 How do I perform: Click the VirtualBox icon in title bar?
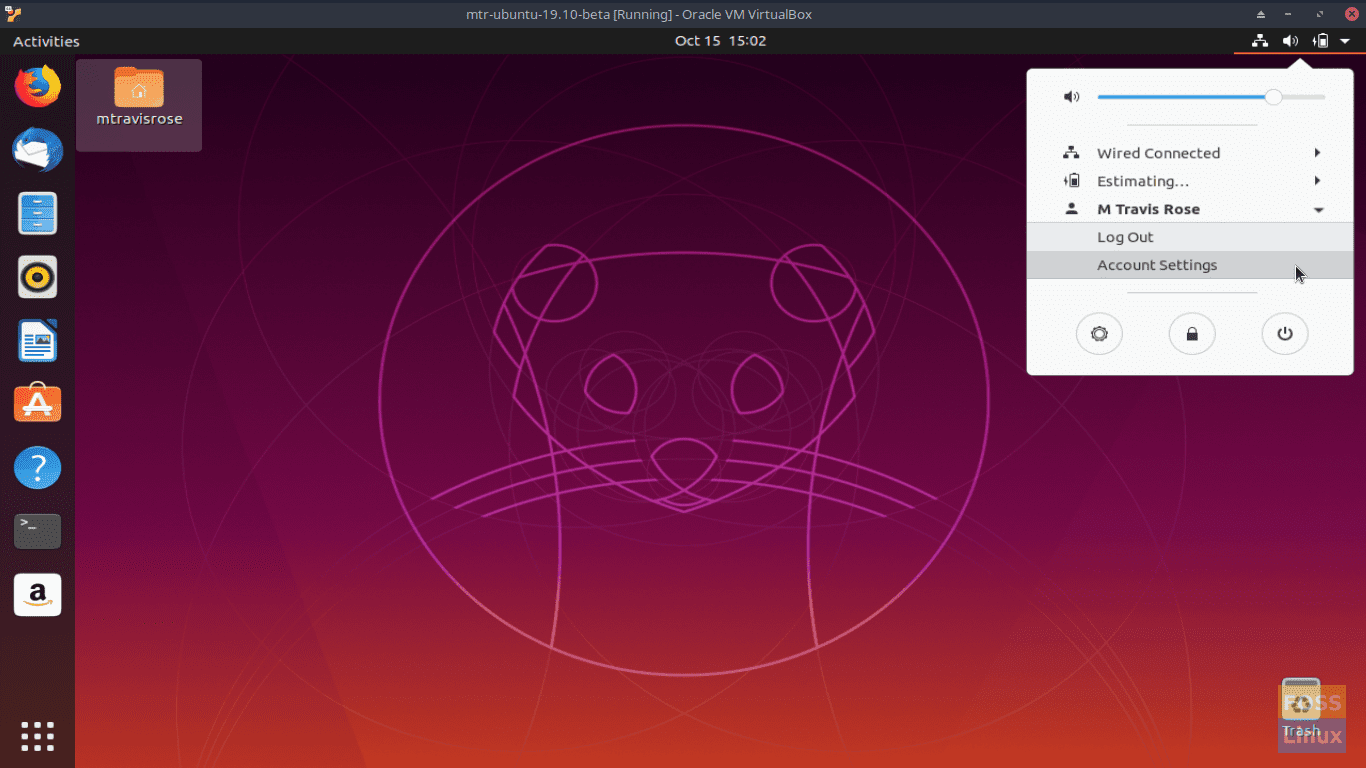(13, 14)
